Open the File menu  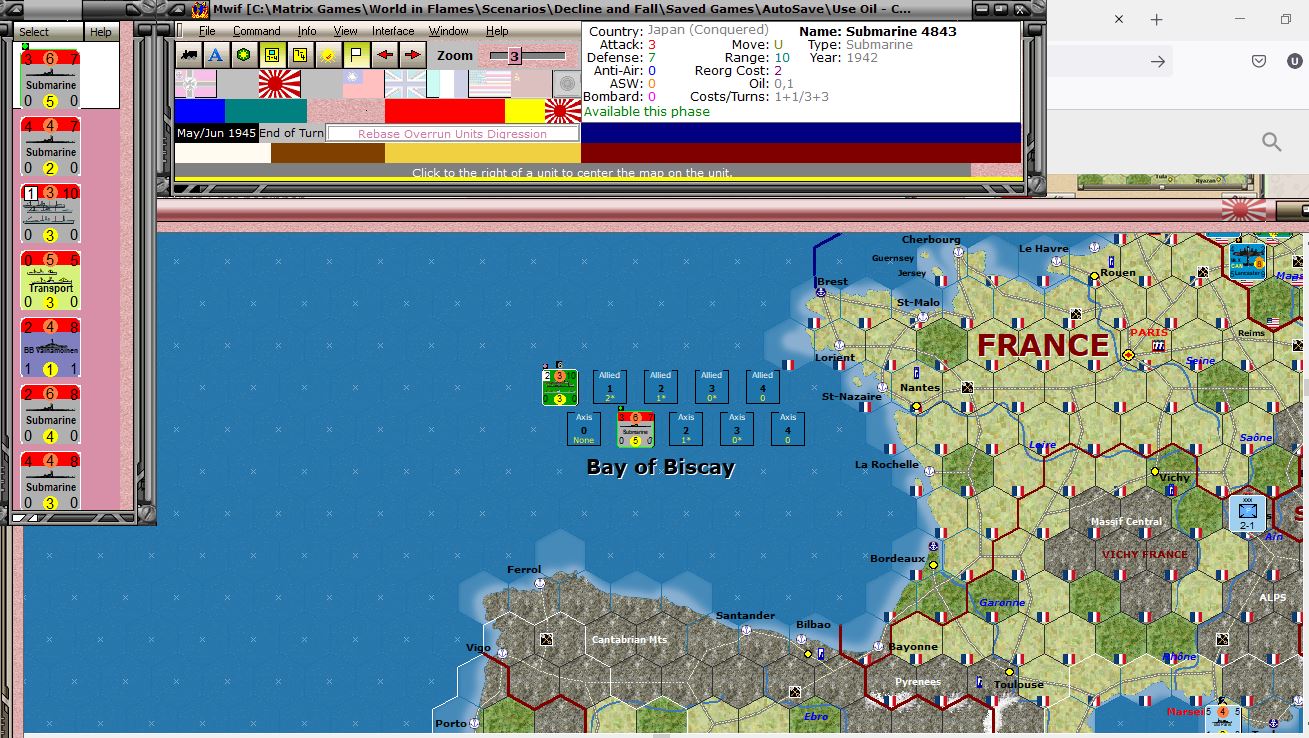pyautogui.click(x=207, y=31)
